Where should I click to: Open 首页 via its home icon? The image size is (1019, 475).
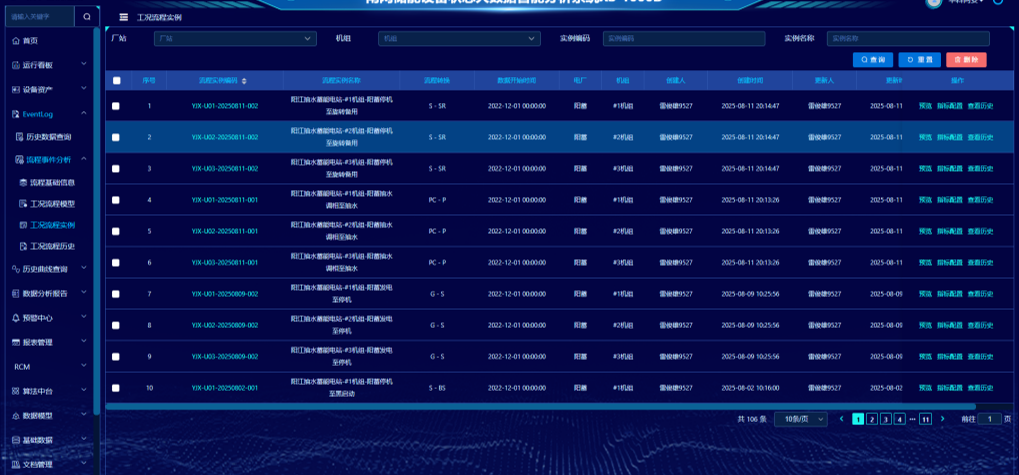[16, 41]
